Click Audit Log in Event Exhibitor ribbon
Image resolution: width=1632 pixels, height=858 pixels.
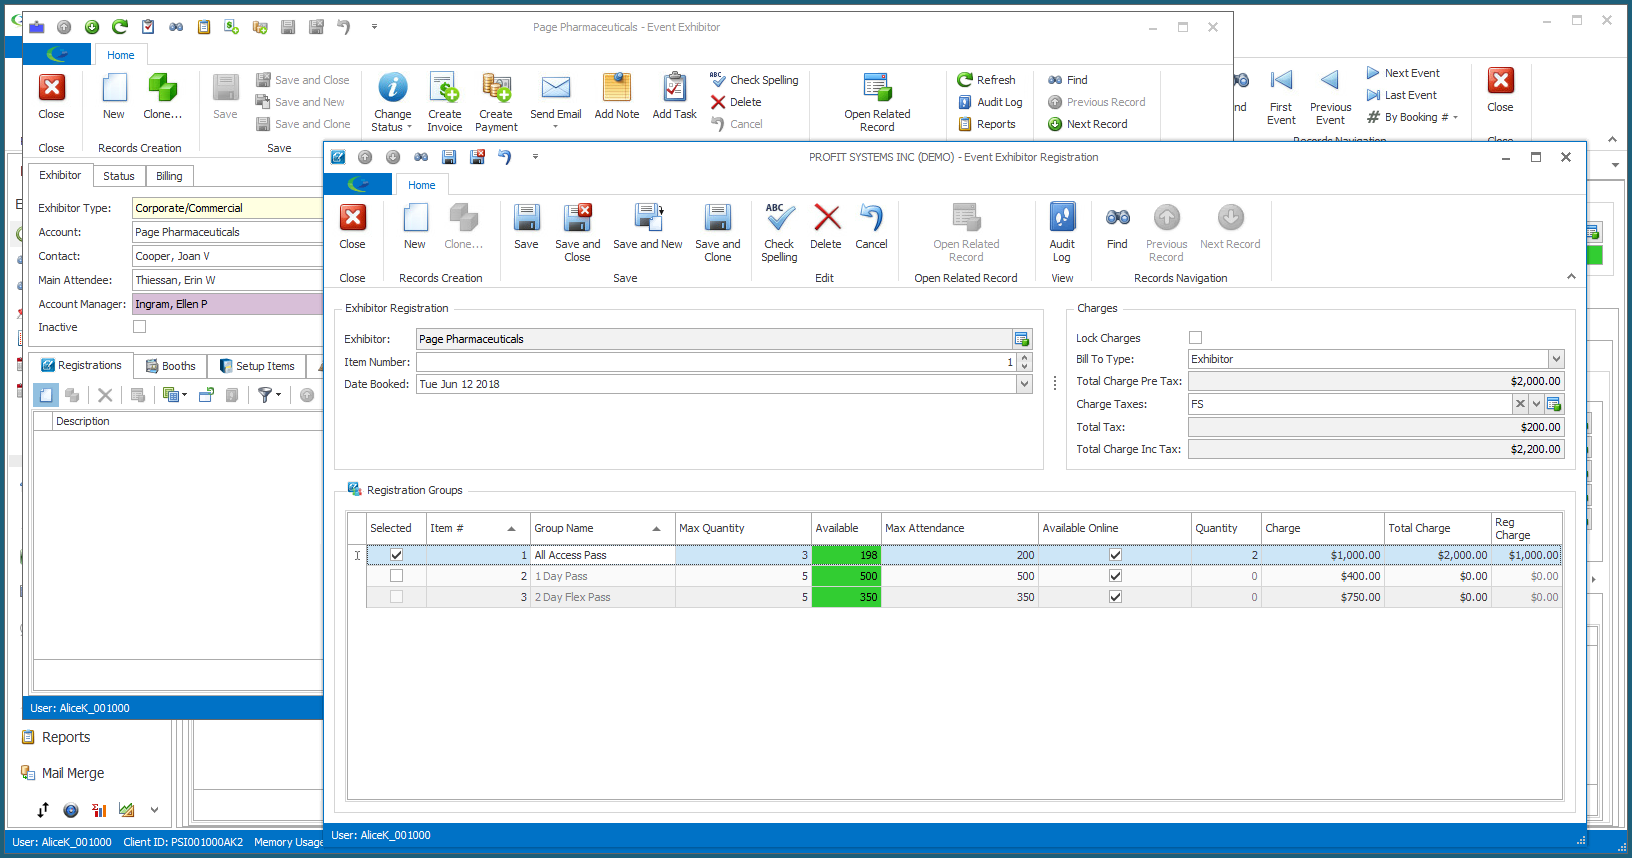click(x=990, y=102)
